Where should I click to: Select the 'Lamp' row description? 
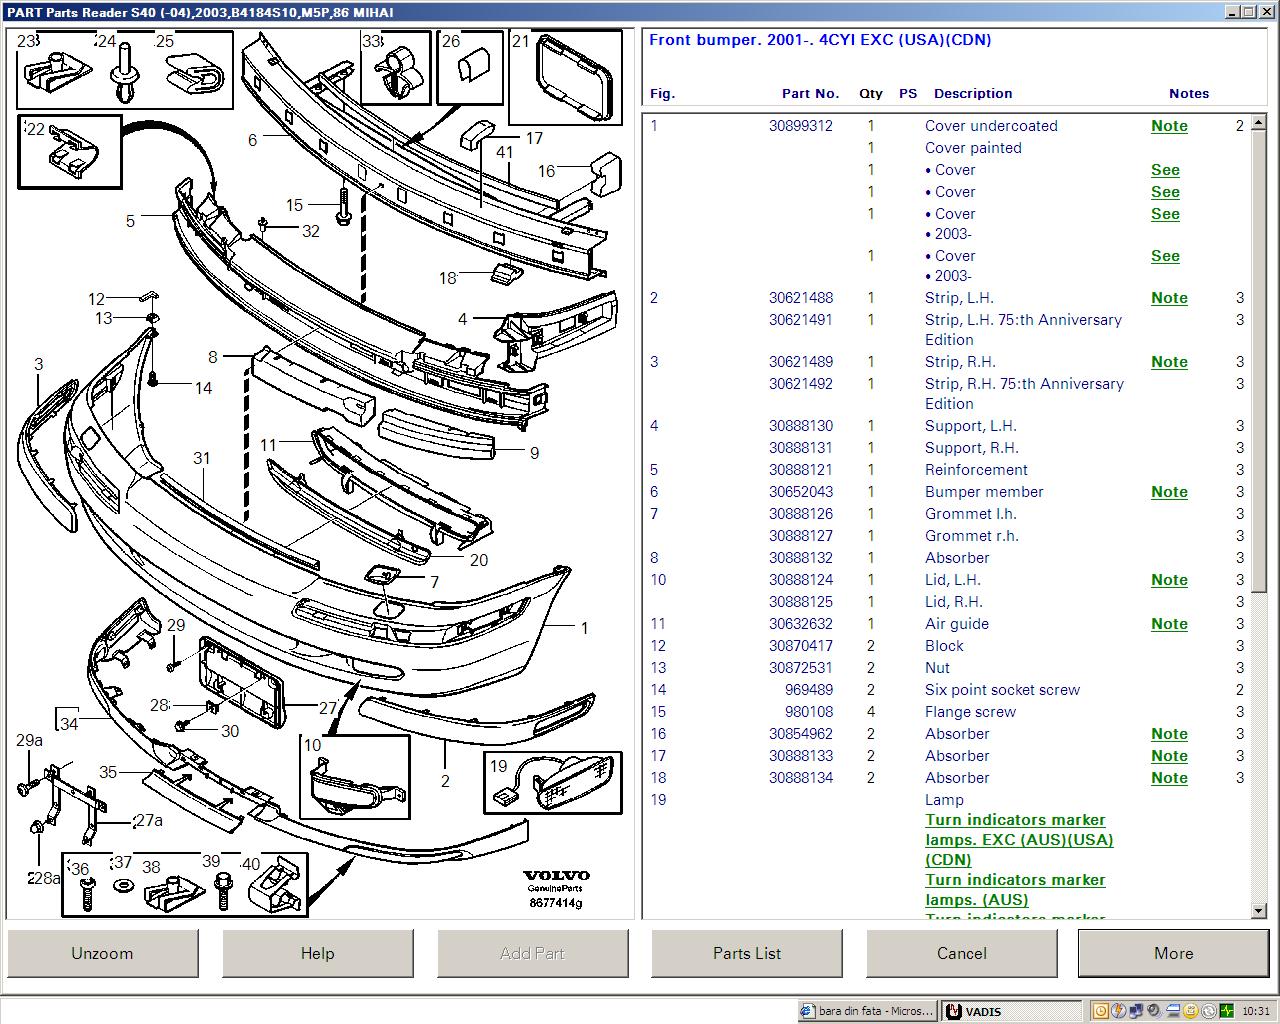pos(944,800)
